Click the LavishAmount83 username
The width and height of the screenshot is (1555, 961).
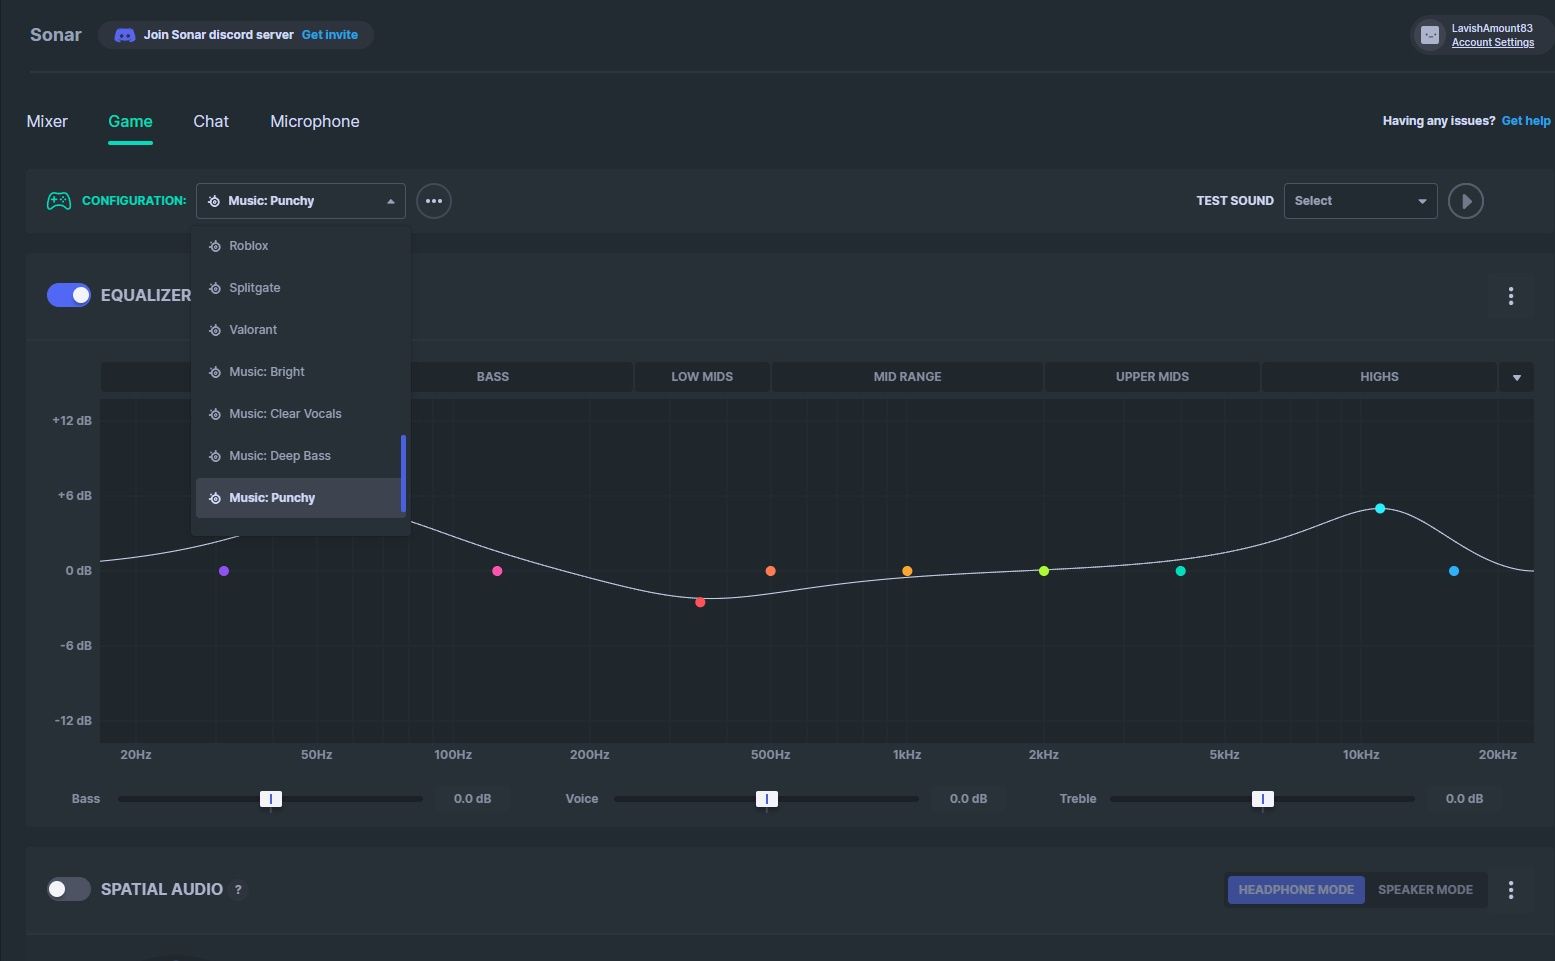coord(1492,28)
